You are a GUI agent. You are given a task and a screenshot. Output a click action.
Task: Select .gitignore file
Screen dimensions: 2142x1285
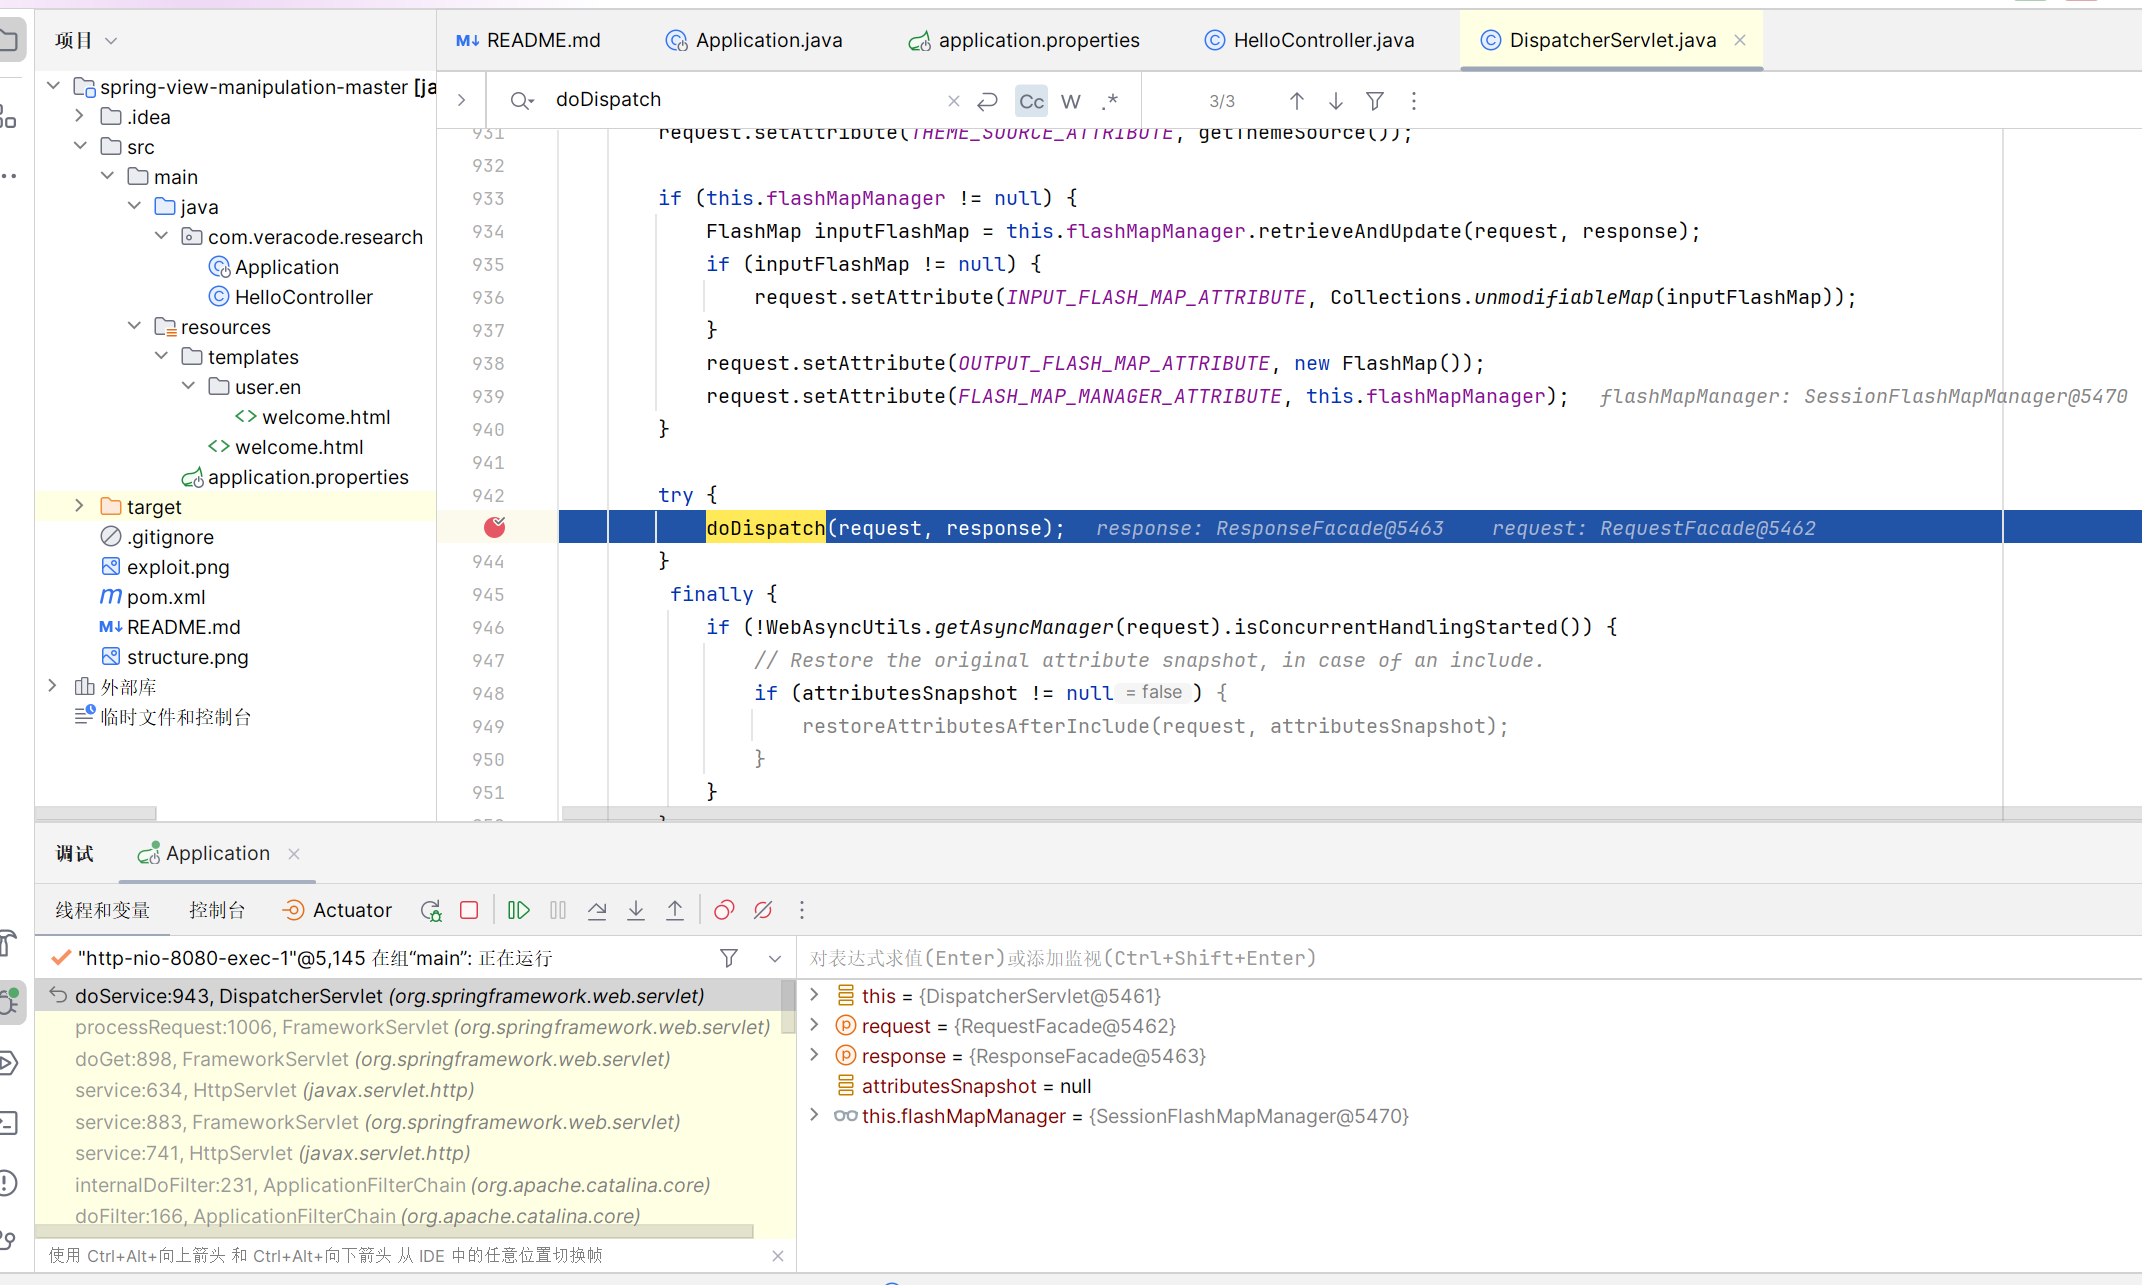157,537
